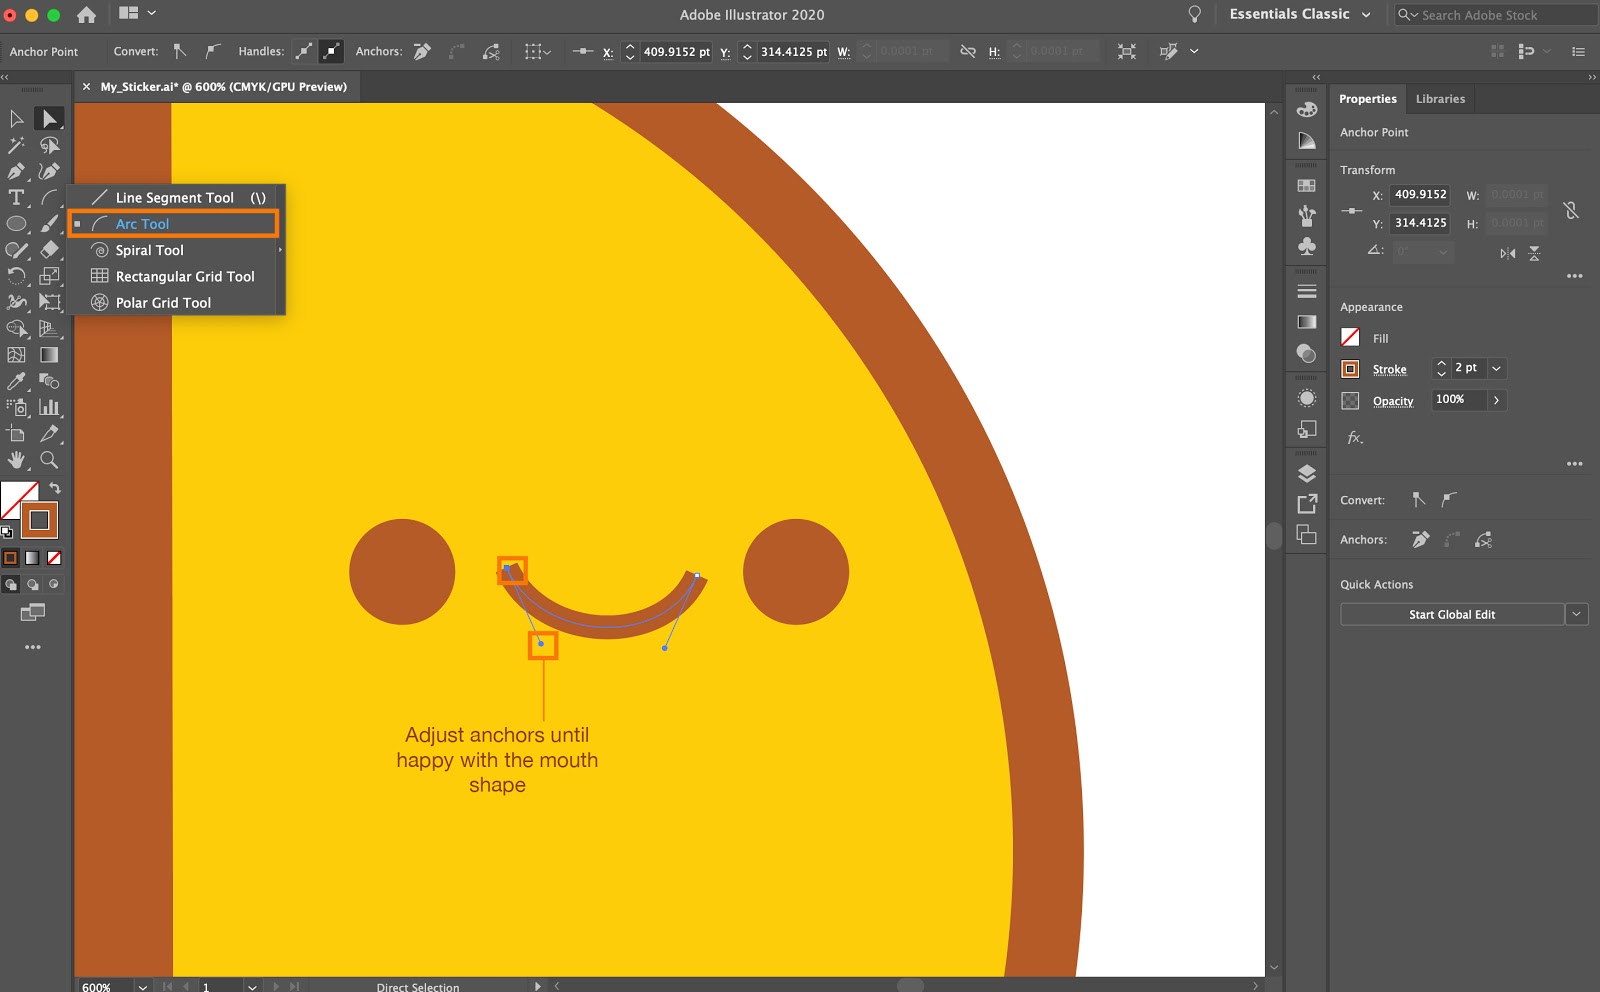
Task: Pick the Paintbrush tool
Action: (x=49, y=224)
